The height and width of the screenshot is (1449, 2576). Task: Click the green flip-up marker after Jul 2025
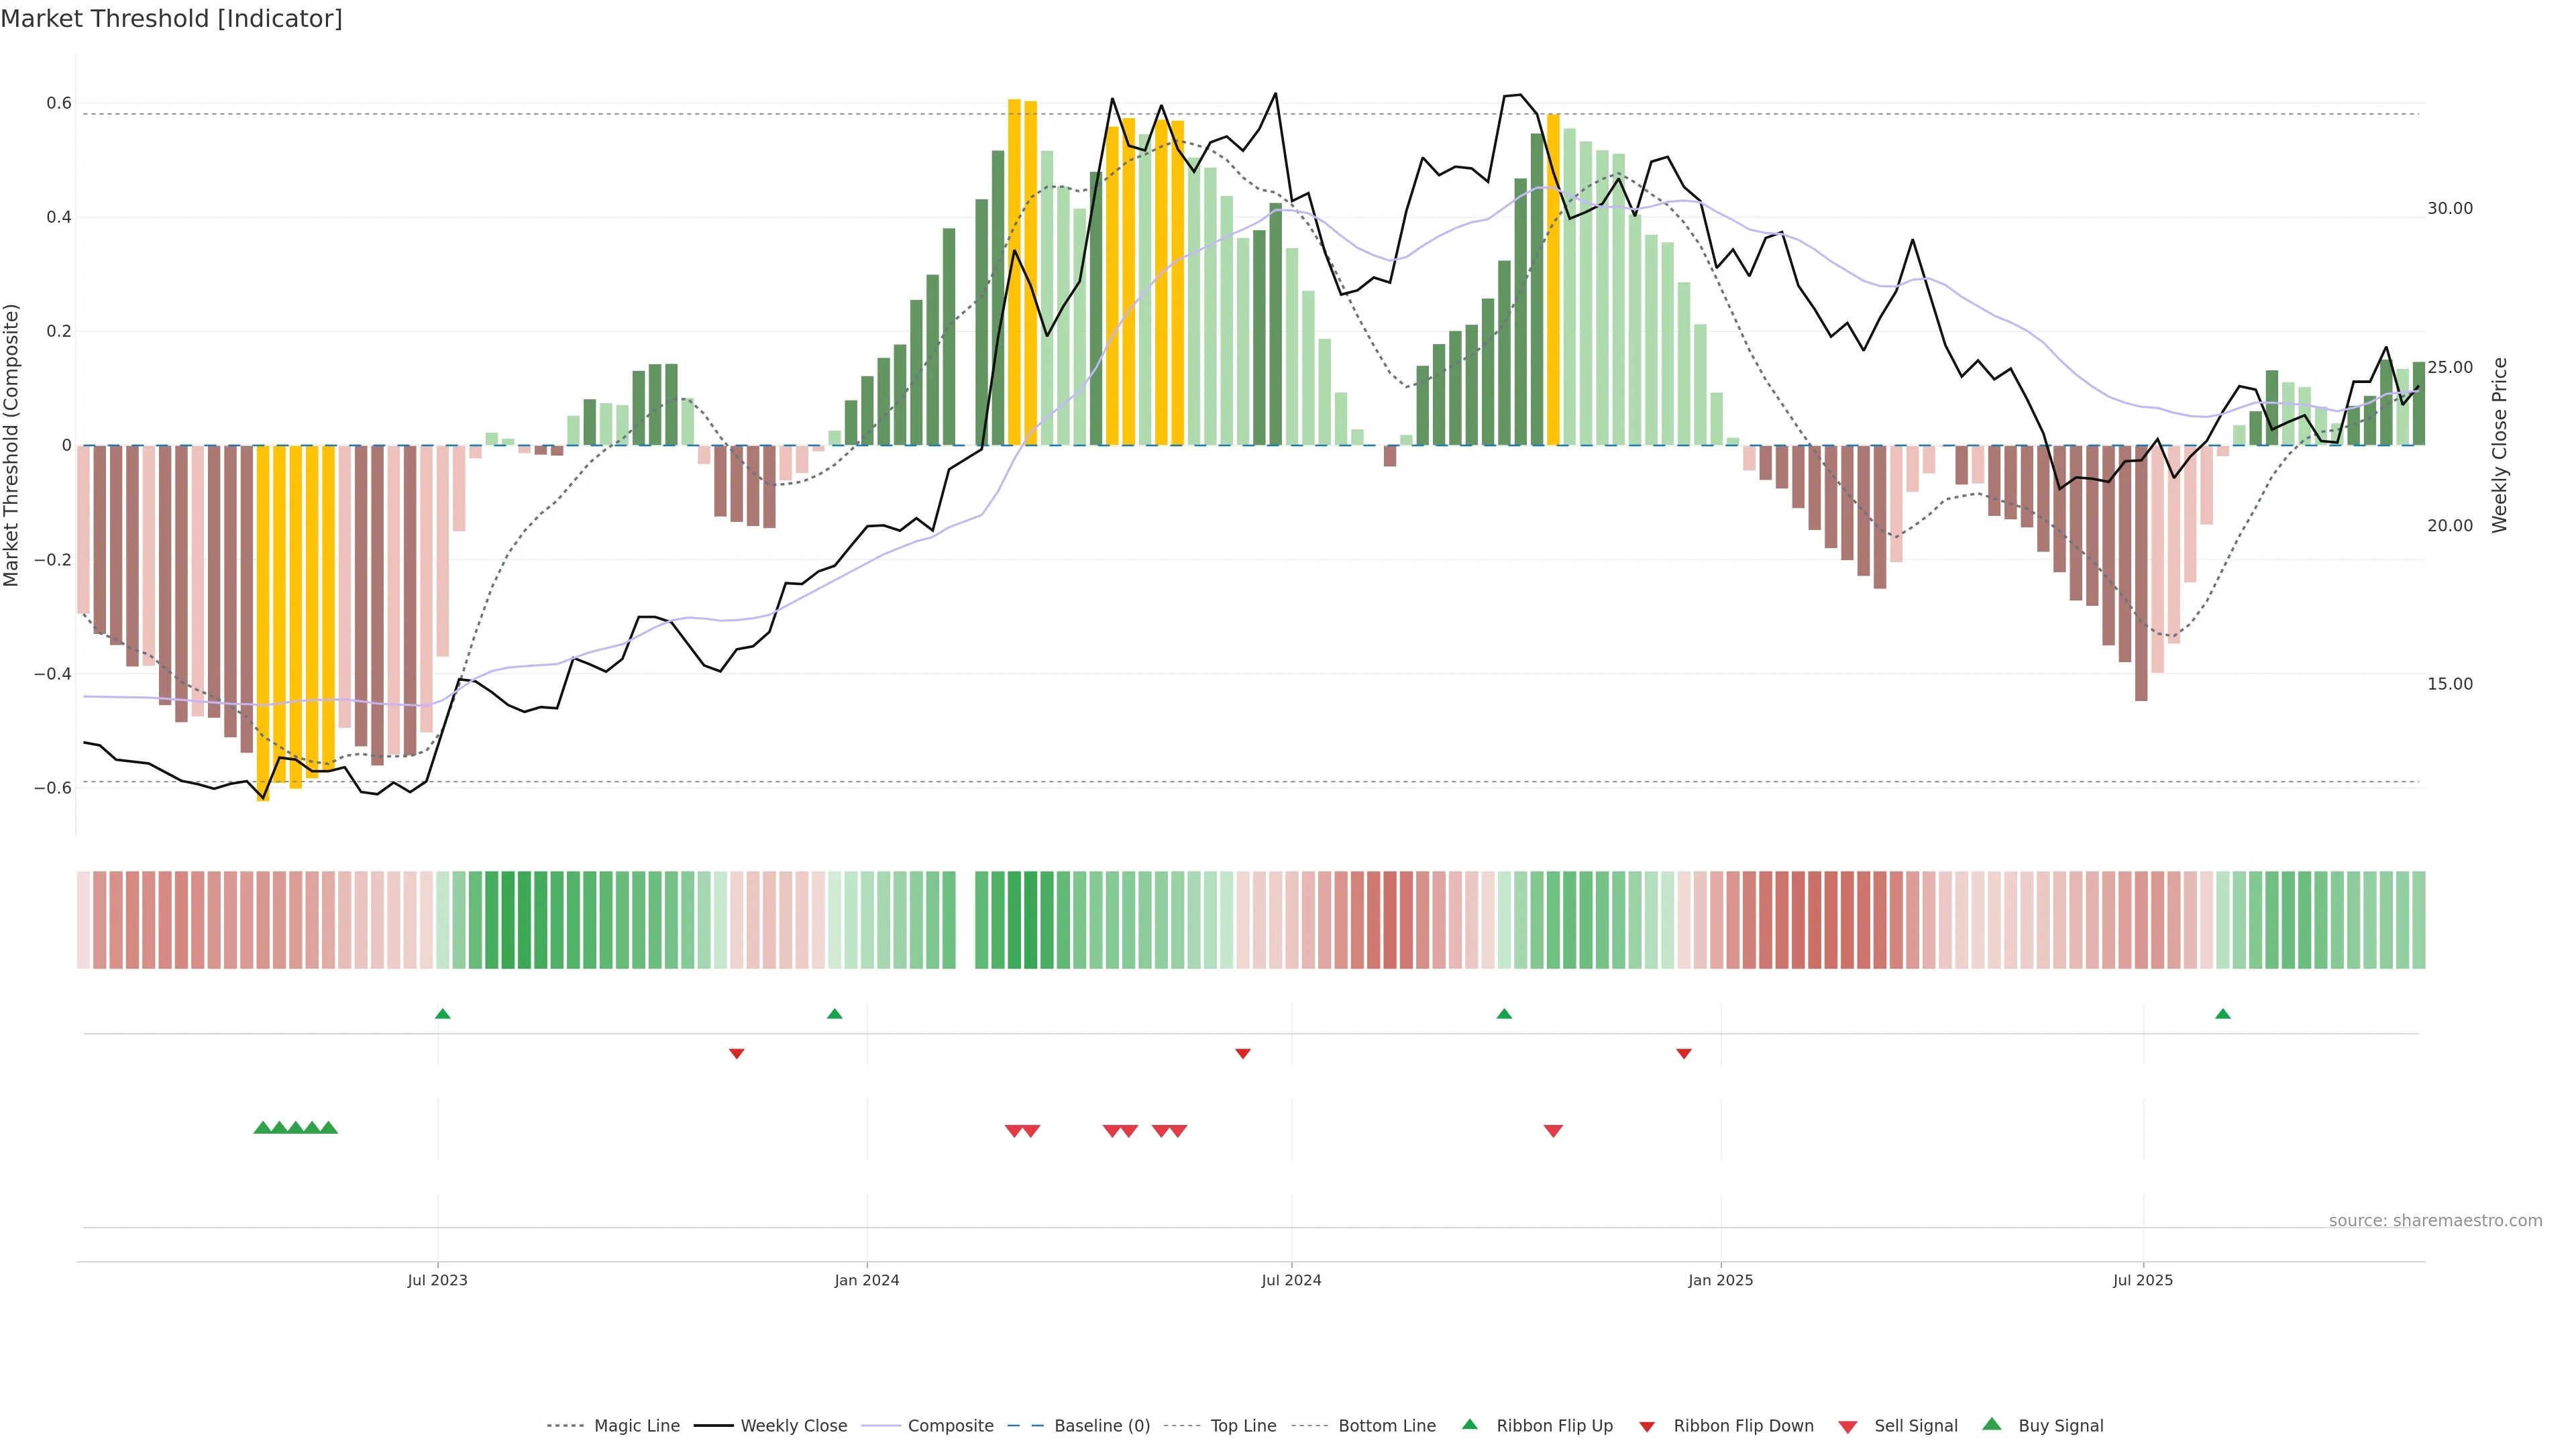pyautogui.click(x=2222, y=1014)
